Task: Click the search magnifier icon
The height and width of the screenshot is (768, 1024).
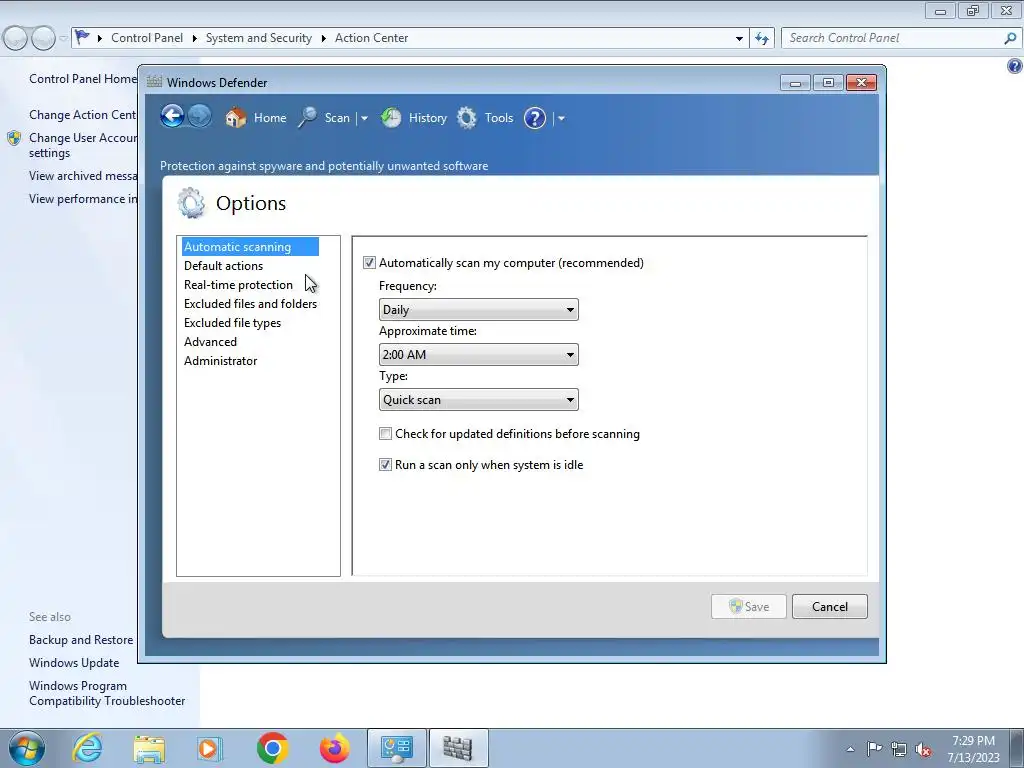Action: pos(1010,38)
